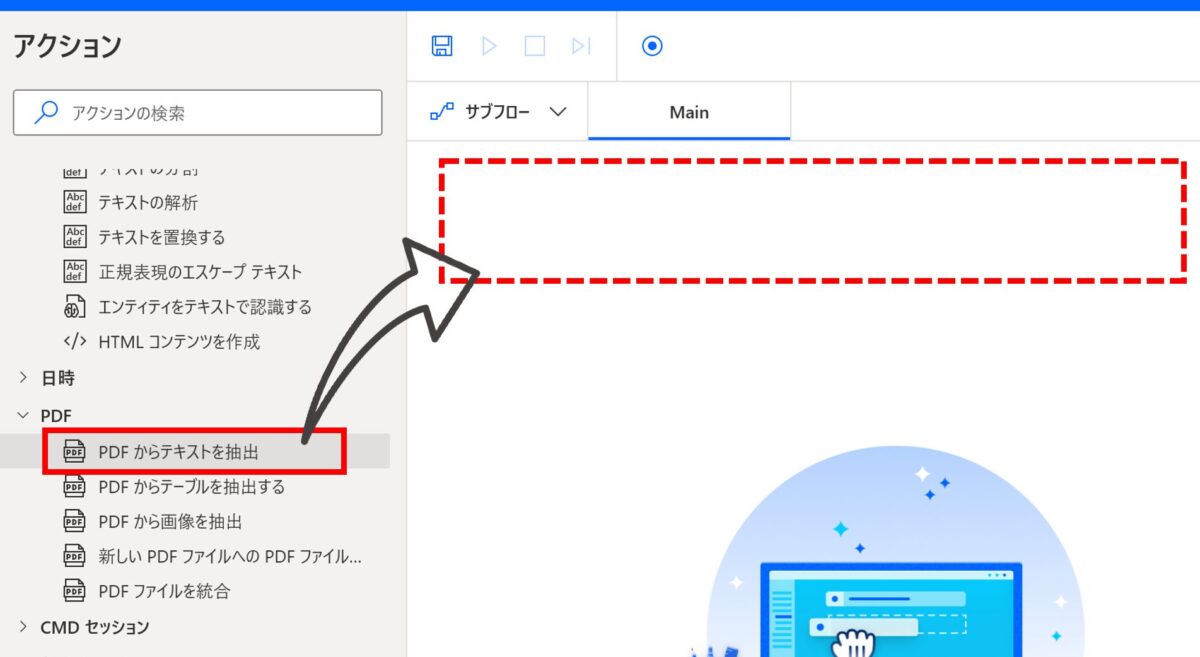Click the Run next action icon
Image resolution: width=1200 pixels, height=657 pixels.
tap(580, 46)
